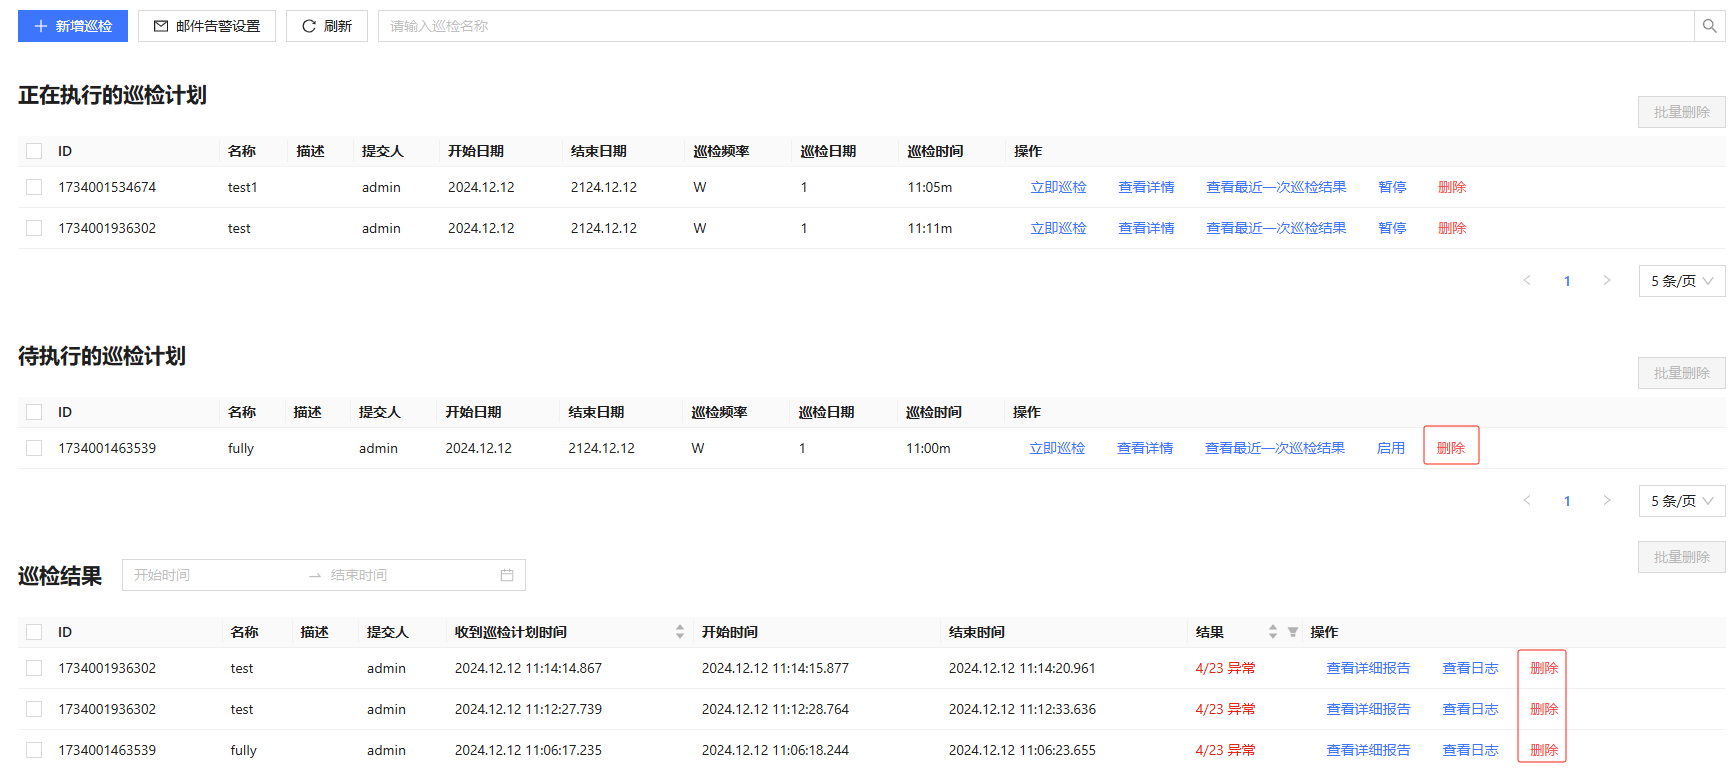This screenshot has height=768, width=1736.
Task: Check the box for pending plan fully
Action: coord(34,448)
